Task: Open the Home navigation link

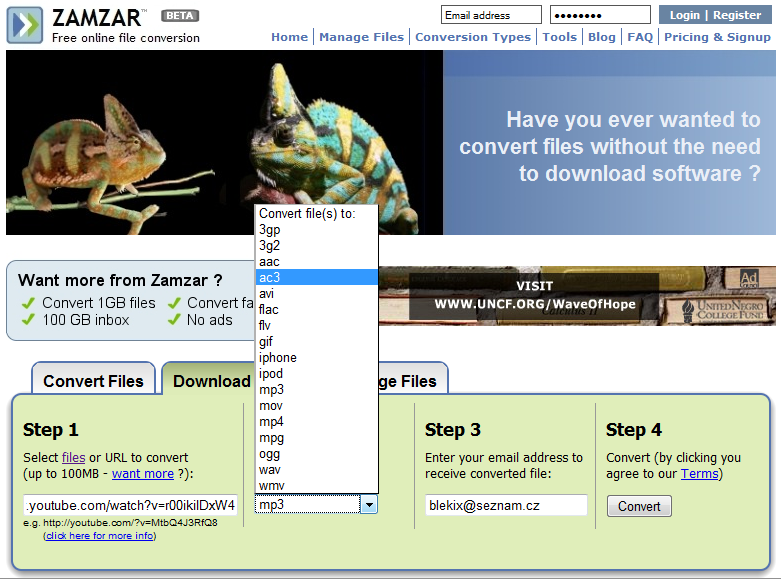Action: pyautogui.click(x=289, y=37)
